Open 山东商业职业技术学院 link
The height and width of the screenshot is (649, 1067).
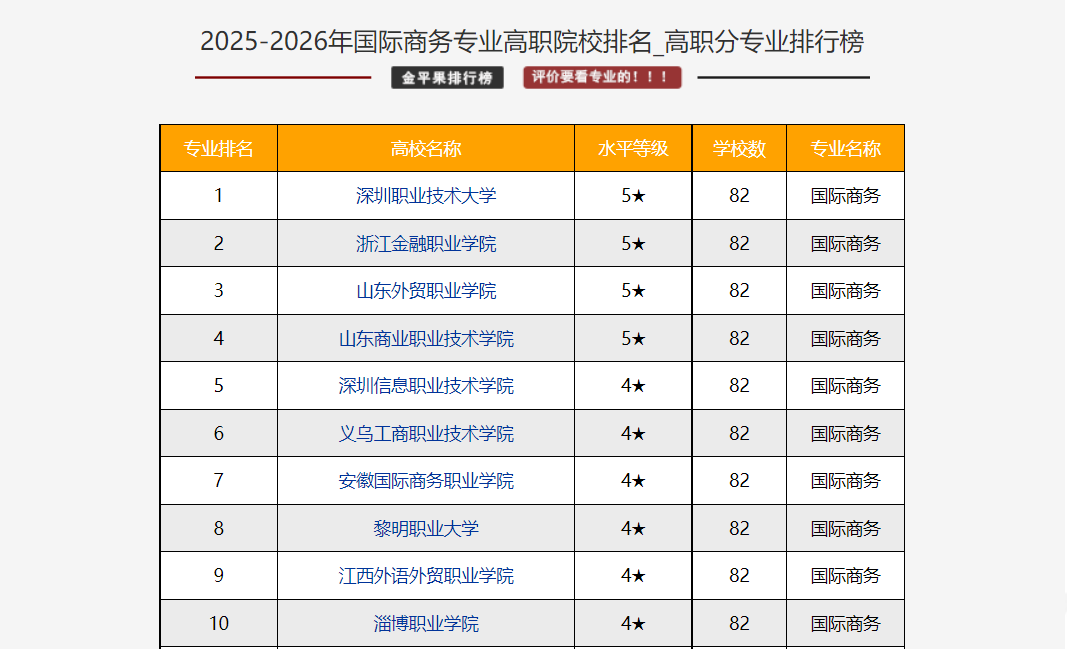[426, 339]
